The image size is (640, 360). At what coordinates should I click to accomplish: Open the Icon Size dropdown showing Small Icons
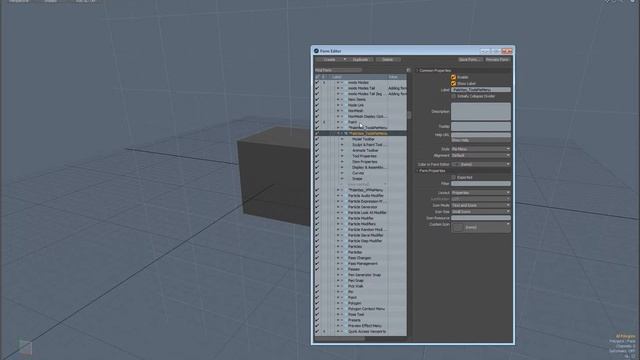click(x=481, y=212)
